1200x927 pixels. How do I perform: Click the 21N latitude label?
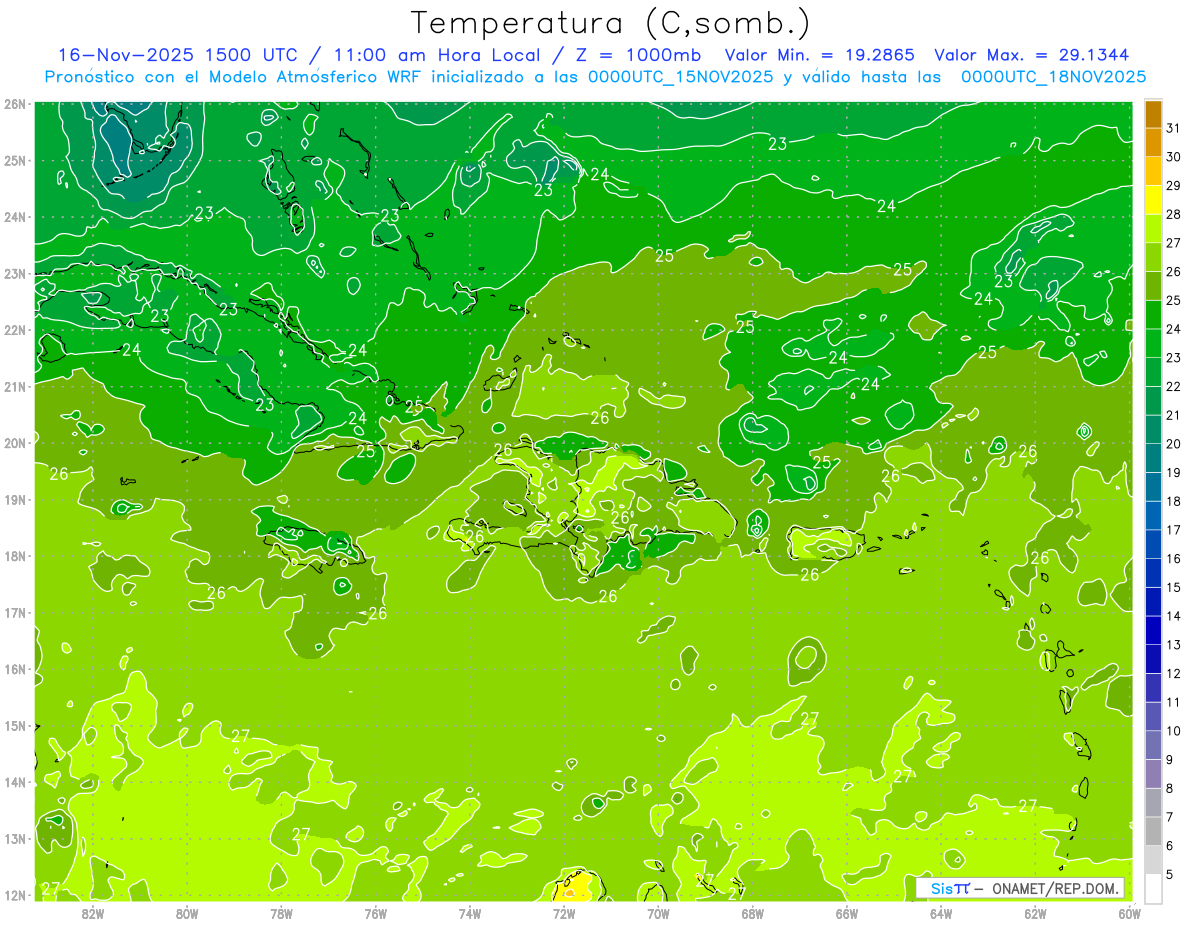coord(15,386)
